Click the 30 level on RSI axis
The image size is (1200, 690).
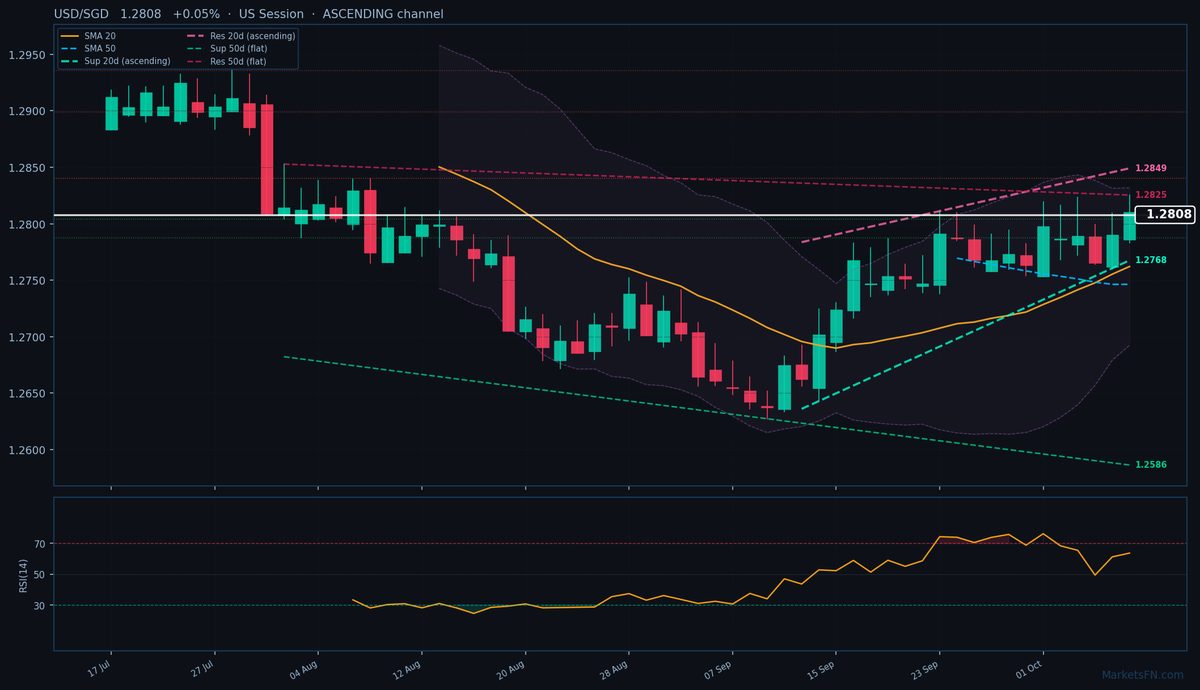click(x=40, y=606)
